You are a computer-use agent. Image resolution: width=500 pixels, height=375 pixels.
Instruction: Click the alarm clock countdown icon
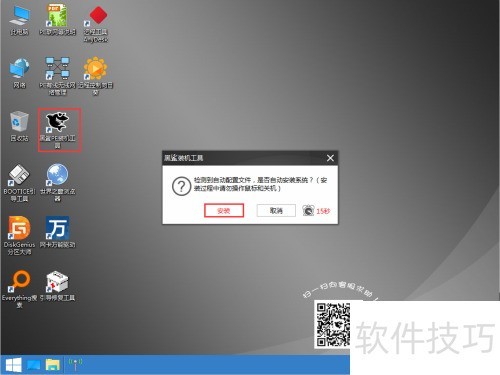click(x=308, y=211)
